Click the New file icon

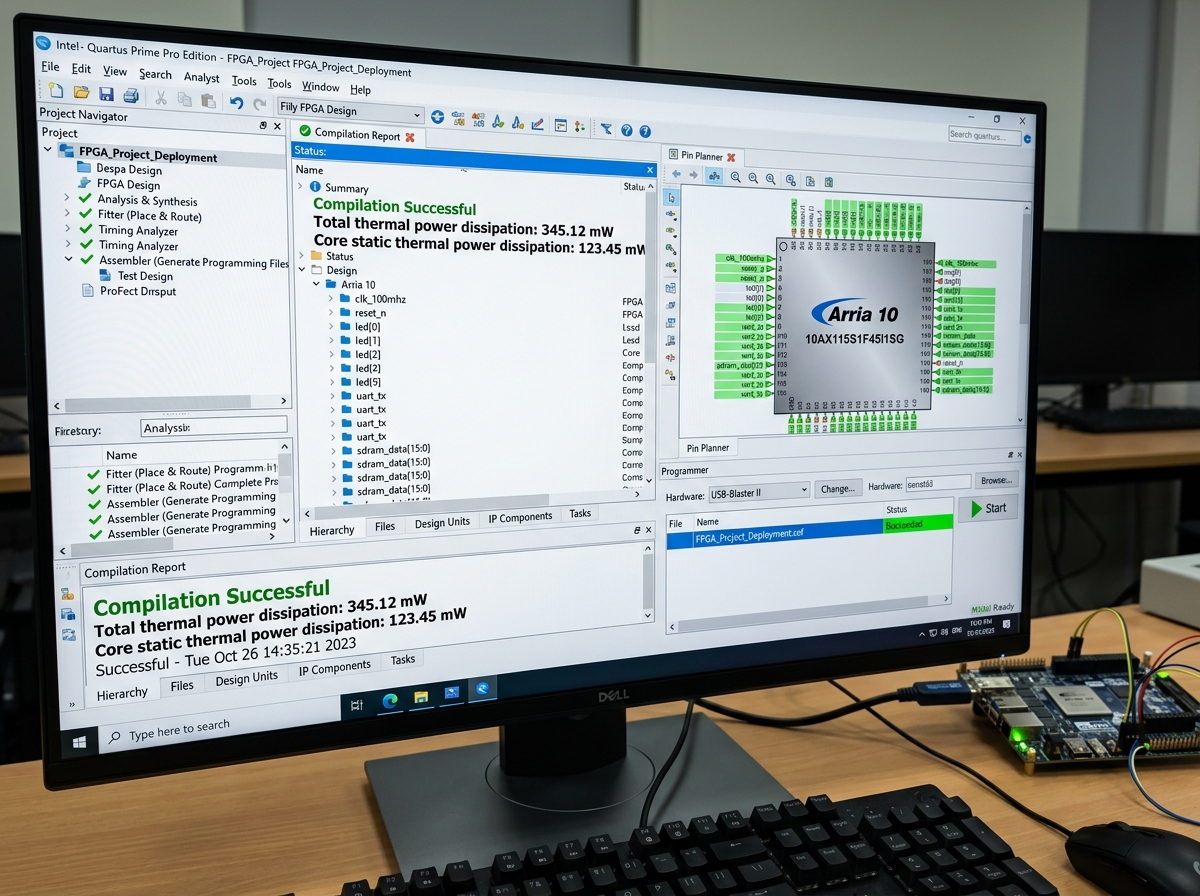(58, 92)
